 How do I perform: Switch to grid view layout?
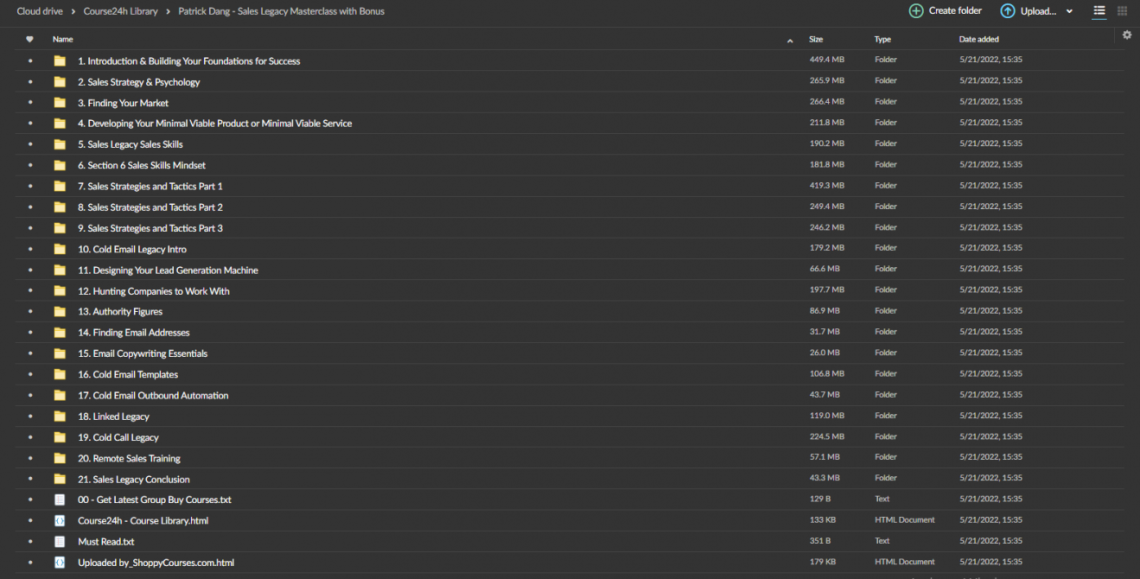1122,10
